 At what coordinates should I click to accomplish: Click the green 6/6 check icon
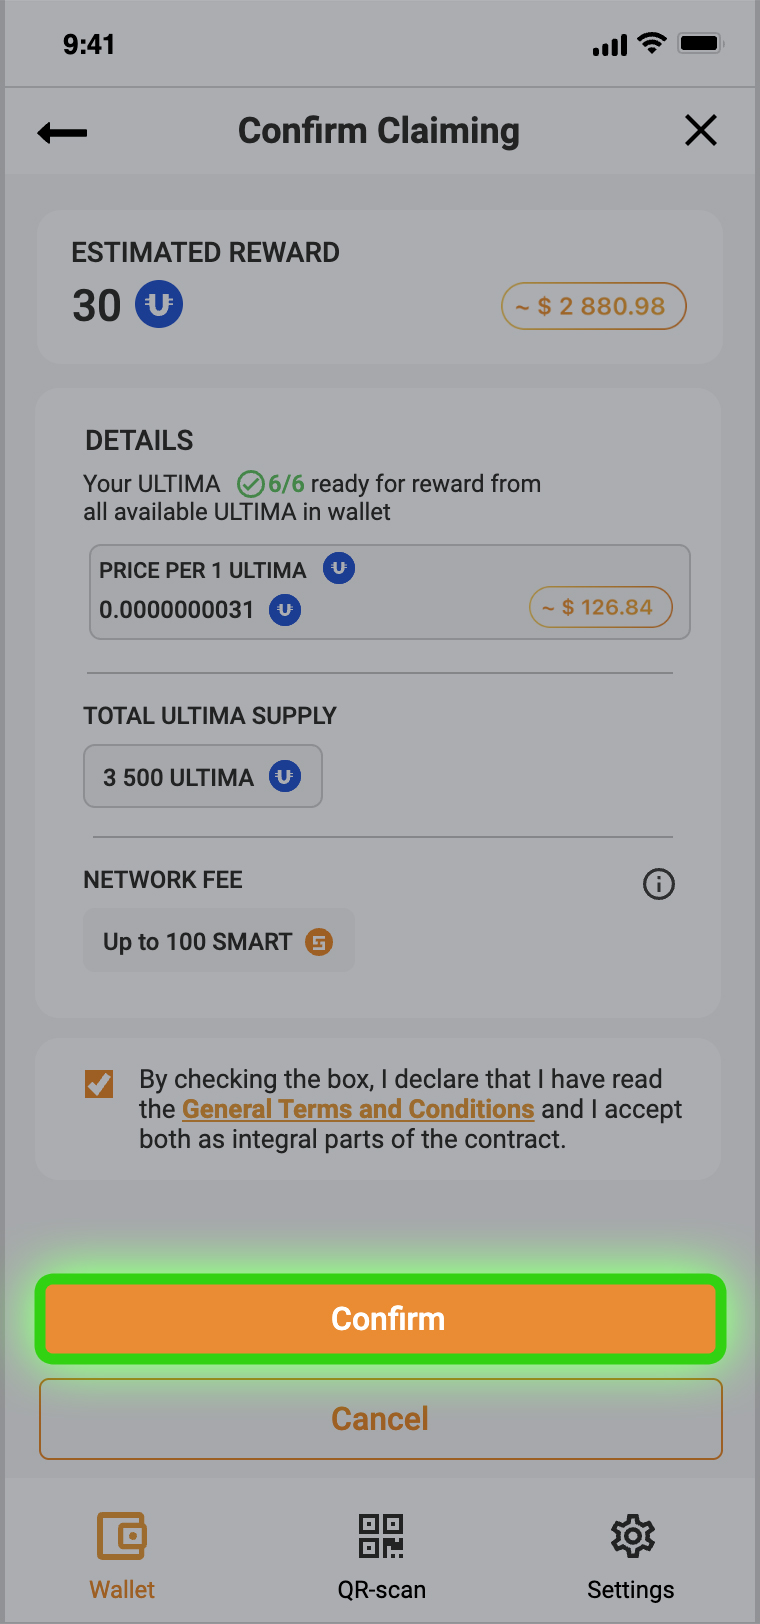coord(250,484)
